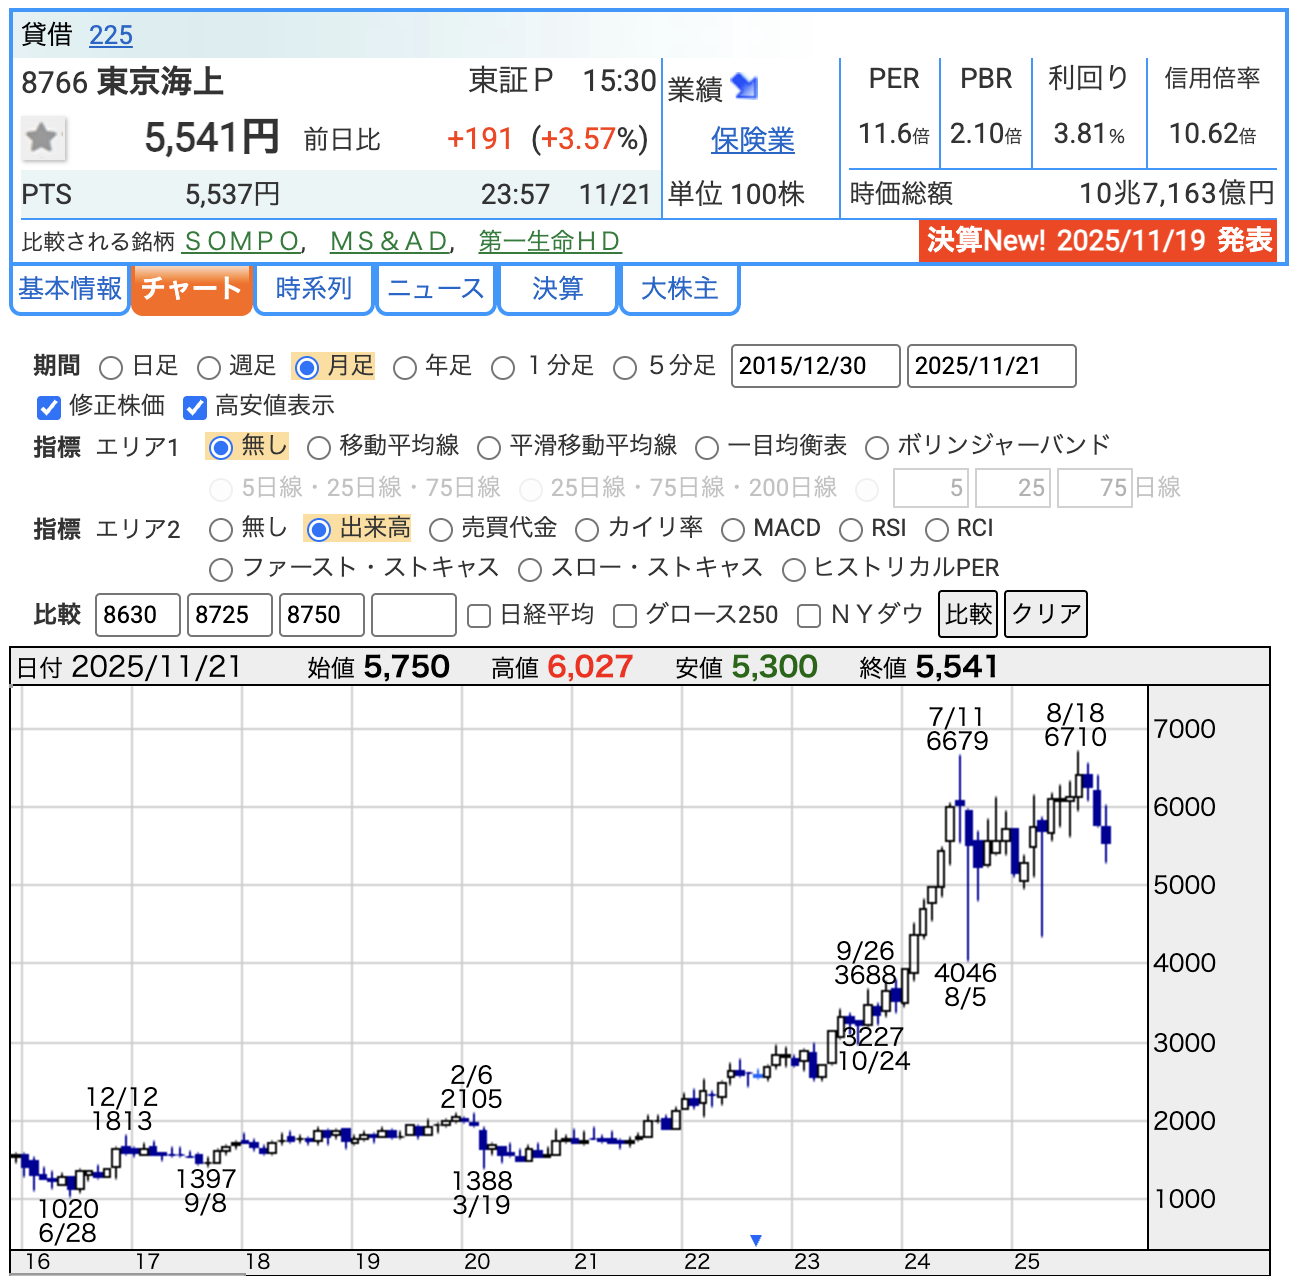Viewport: 1296px width, 1276px height.
Task: Click the blue performance trend arrow icon
Action: [x=745, y=87]
